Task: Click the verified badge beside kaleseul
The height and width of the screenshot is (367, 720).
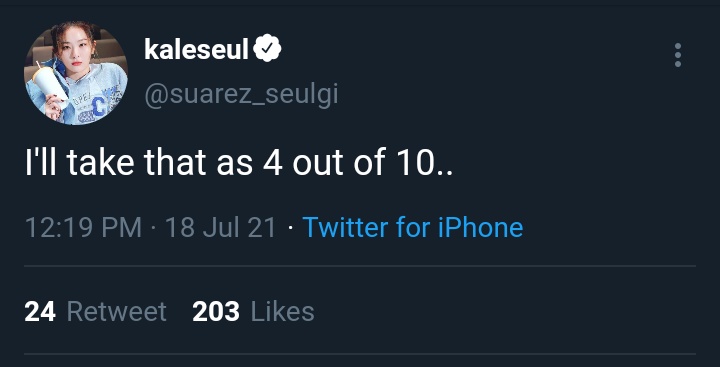Action: point(267,48)
